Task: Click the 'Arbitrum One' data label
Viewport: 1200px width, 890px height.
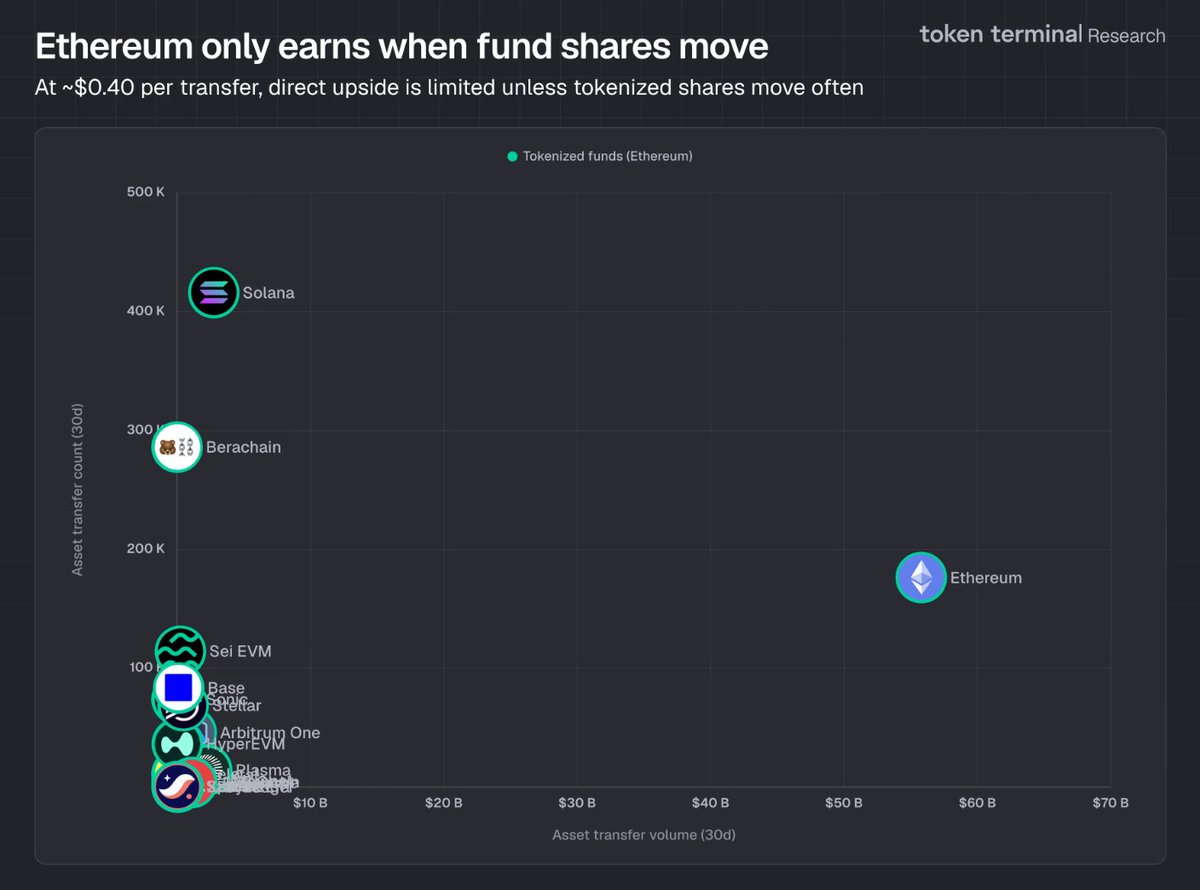Action: click(270, 733)
